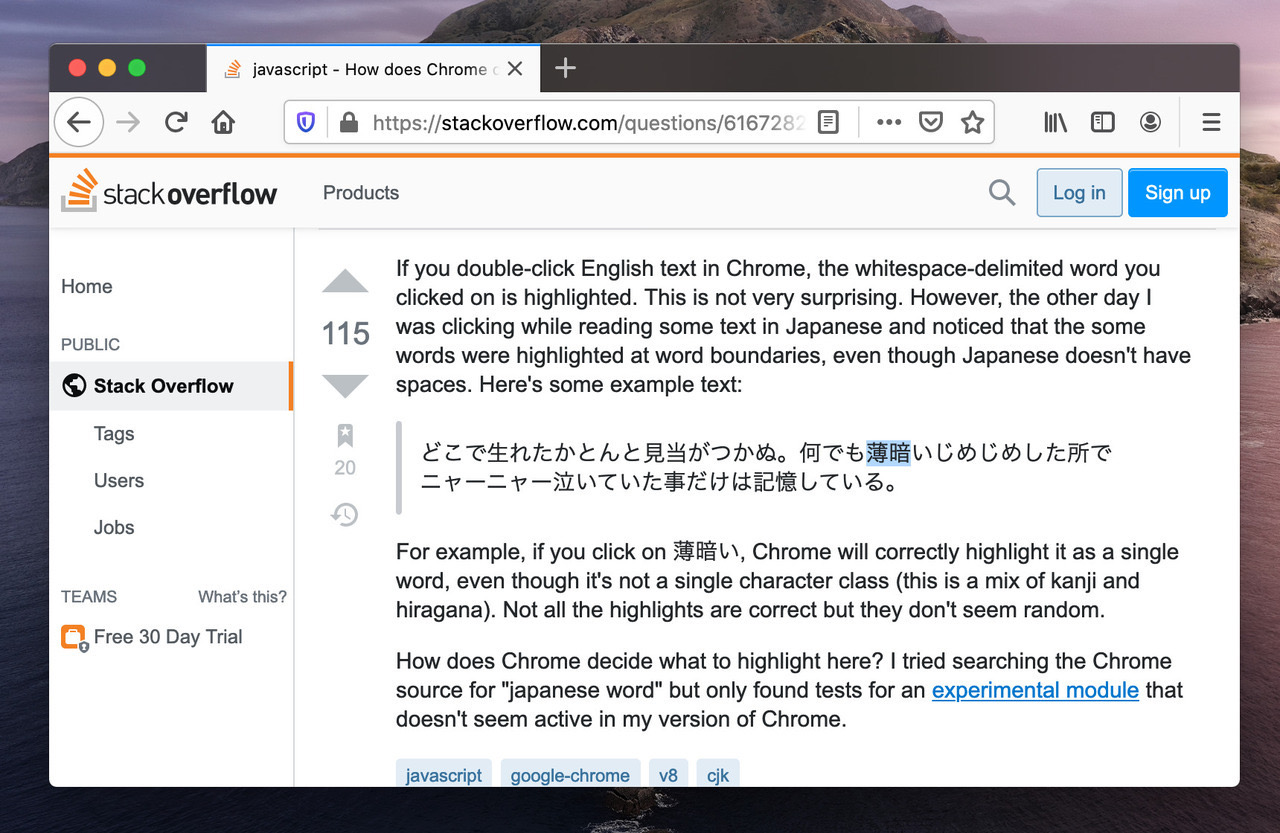Open the experimental module link
Image resolution: width=1280 pixels, height=833 pixels.
click(1035, 690)
